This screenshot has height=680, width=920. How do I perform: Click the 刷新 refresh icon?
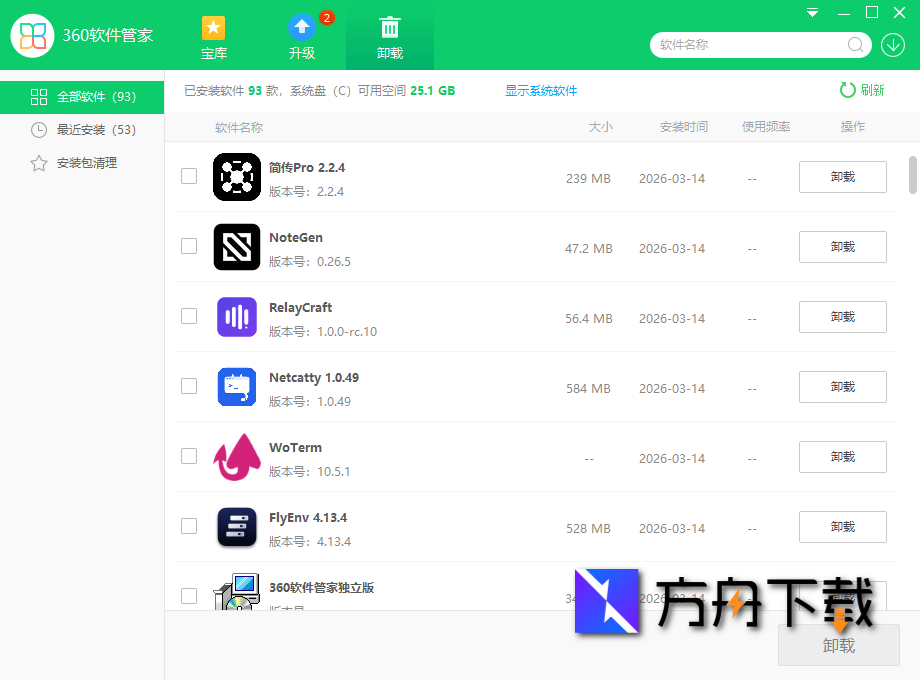tap(846, 90)
